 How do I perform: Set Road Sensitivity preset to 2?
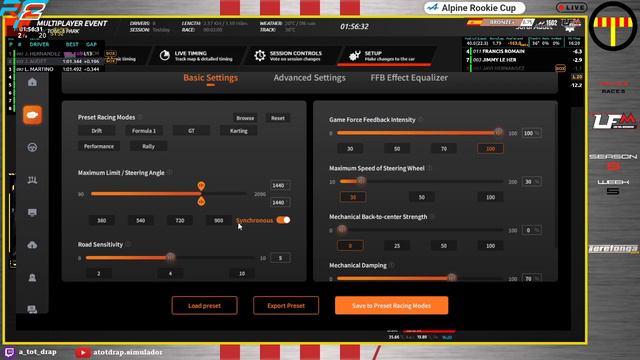(x=99, y=273)
